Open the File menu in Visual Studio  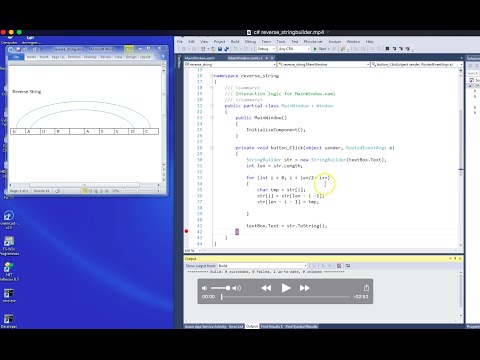click(x=180, y=42)
